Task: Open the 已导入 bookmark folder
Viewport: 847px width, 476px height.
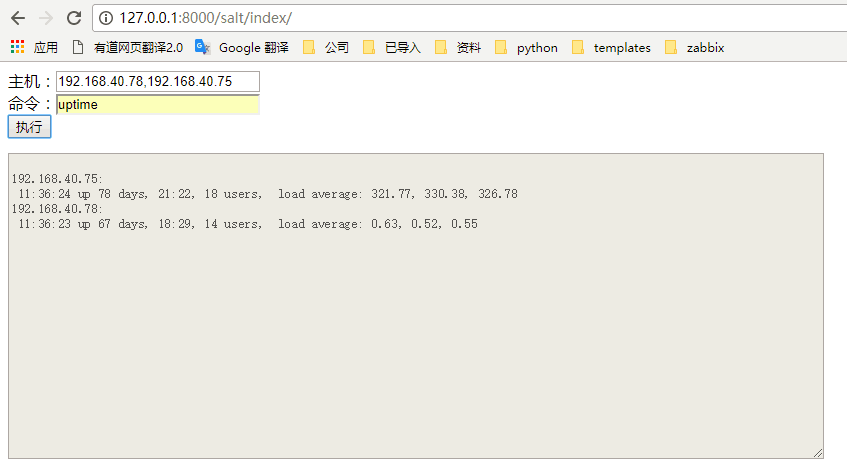Action: click(x=392, y=48)
